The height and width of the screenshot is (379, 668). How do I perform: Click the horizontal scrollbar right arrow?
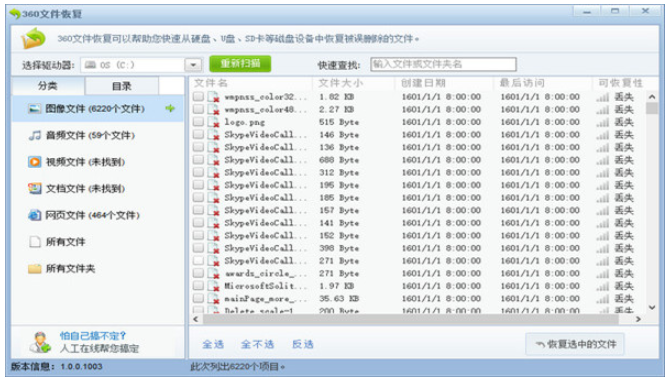coord(638,319)
